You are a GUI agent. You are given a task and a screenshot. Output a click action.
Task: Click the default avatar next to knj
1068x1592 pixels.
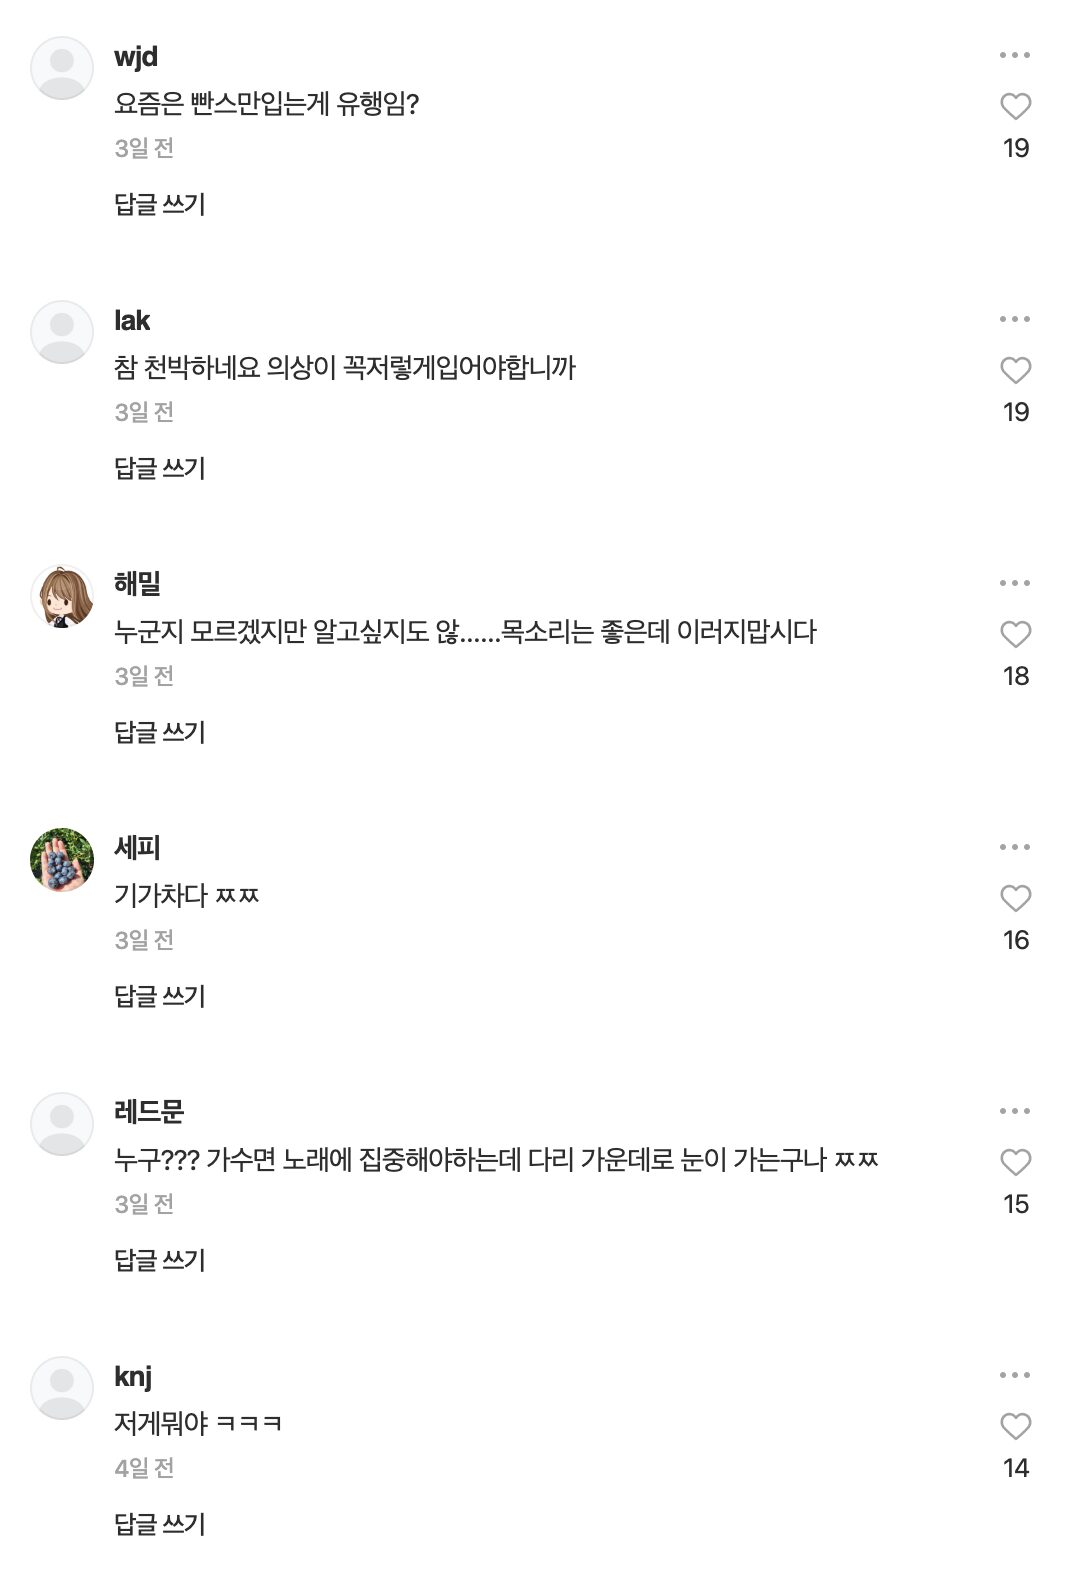(x=62, y=1388)
